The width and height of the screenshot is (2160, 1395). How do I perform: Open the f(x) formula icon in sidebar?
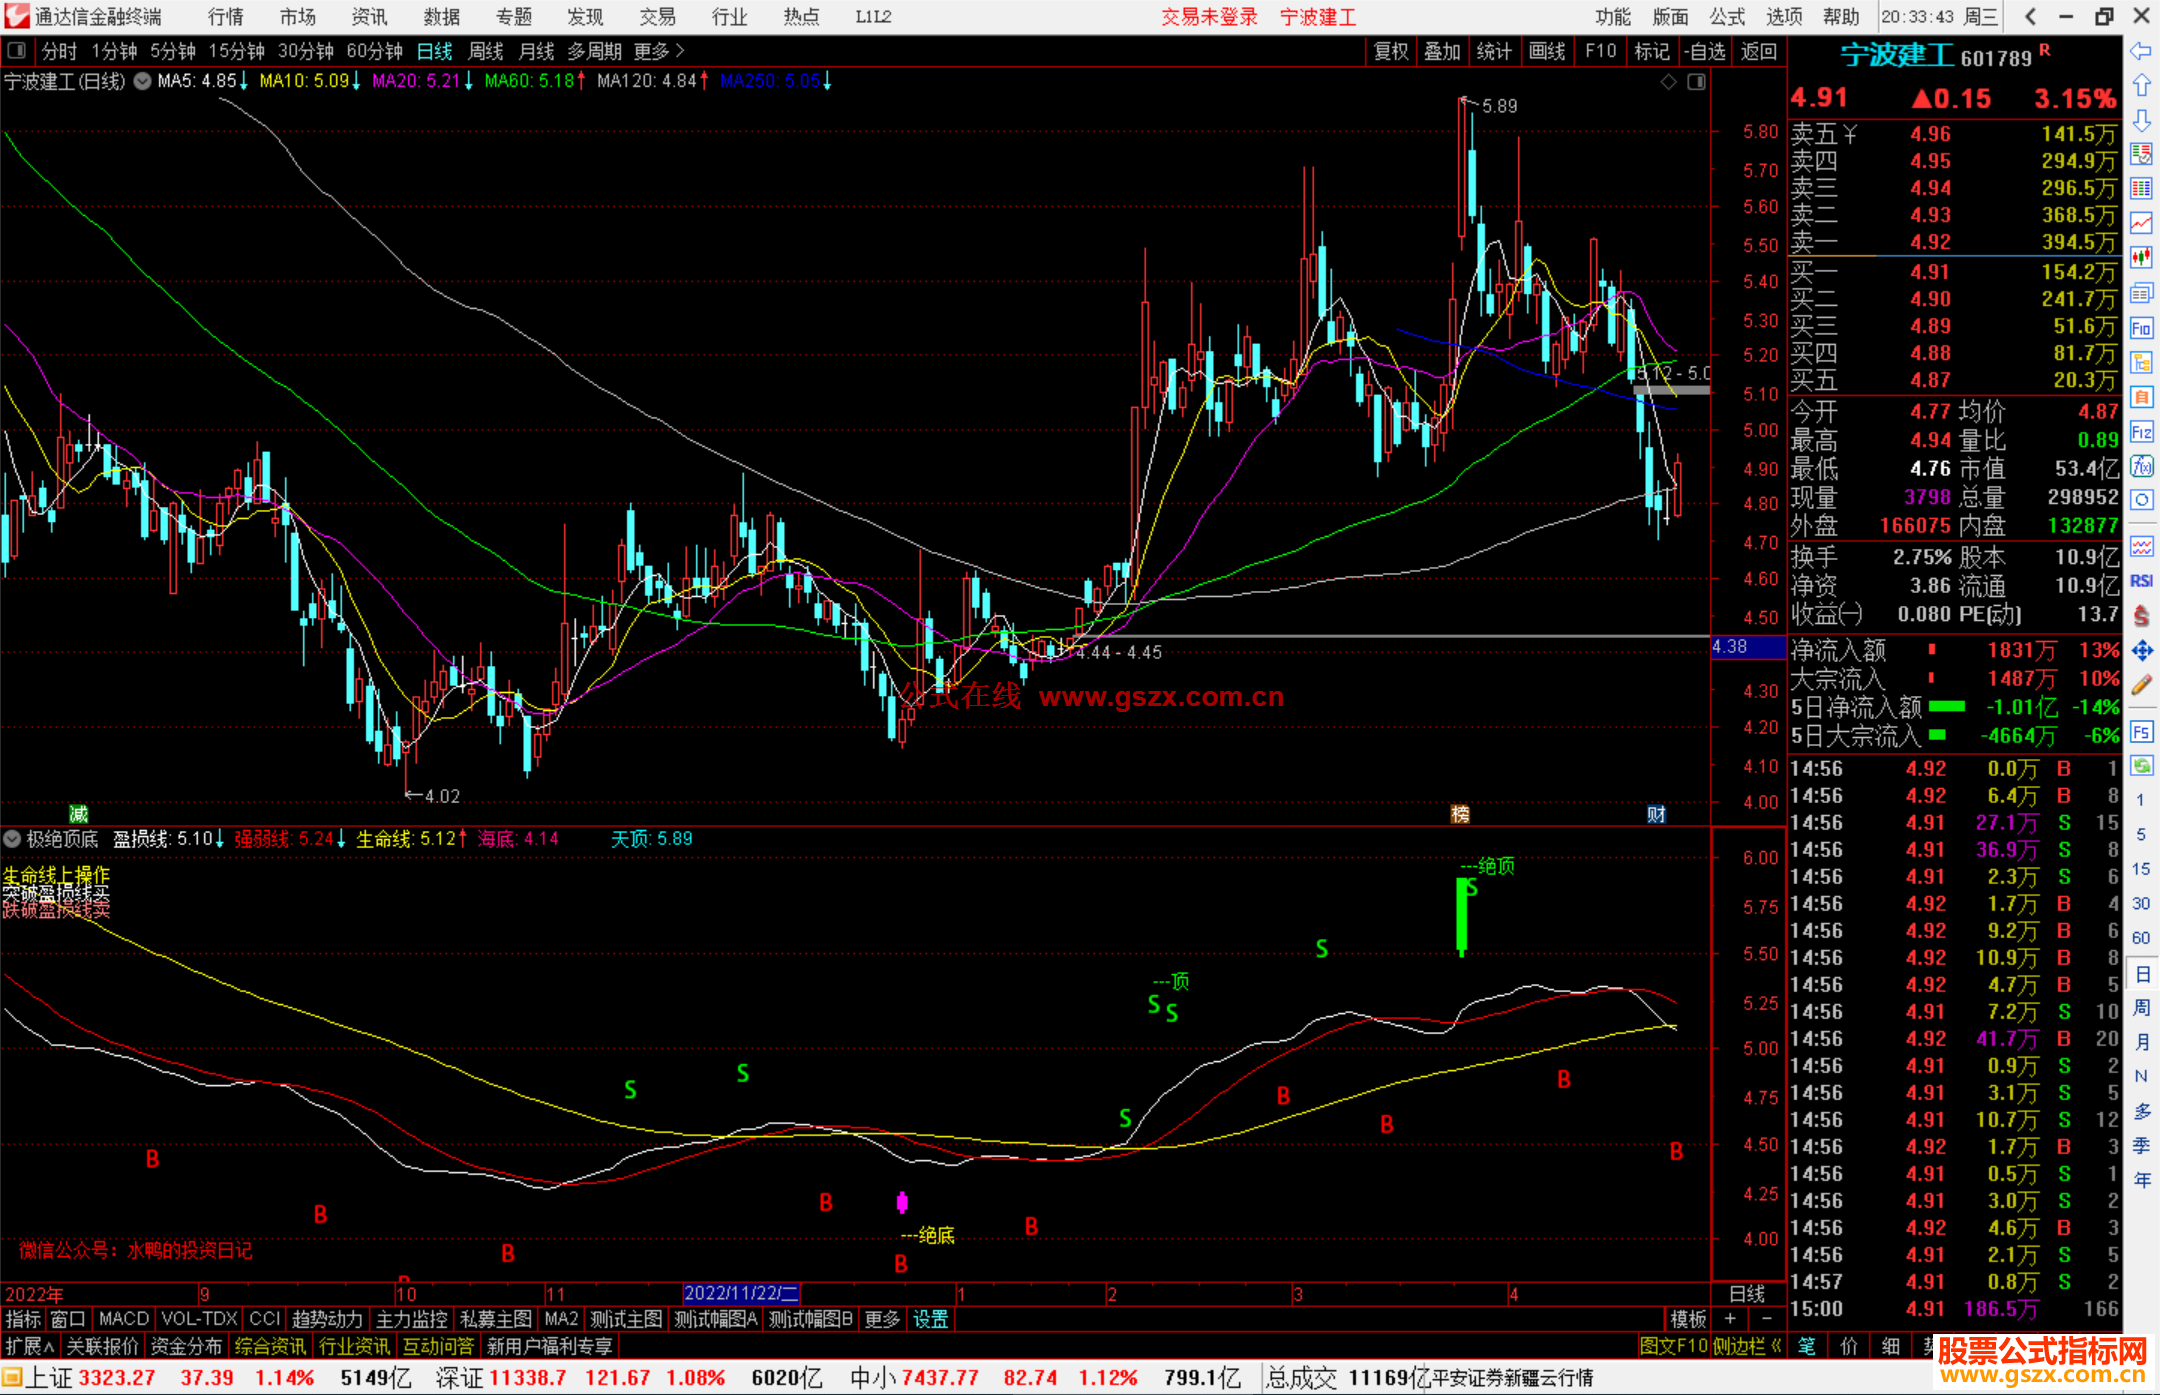pos(2141,466)
